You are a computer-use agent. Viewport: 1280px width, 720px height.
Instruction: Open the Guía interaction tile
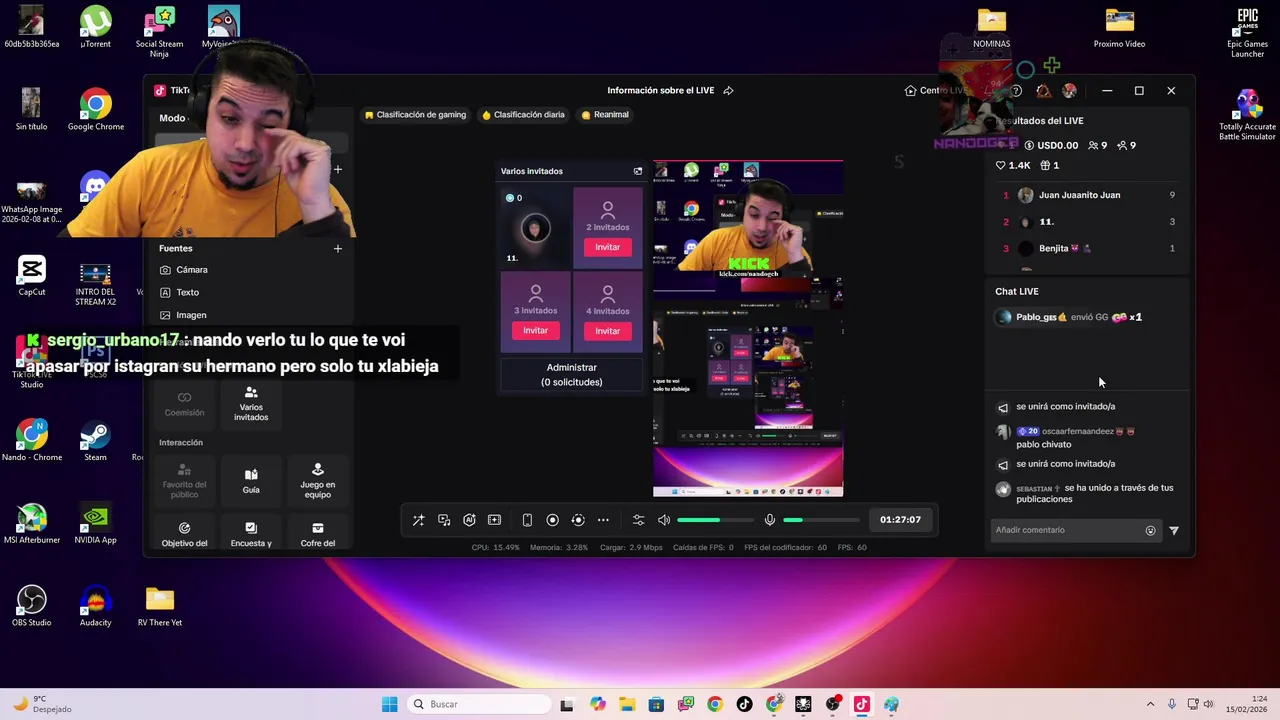click(x=251, y=480)
